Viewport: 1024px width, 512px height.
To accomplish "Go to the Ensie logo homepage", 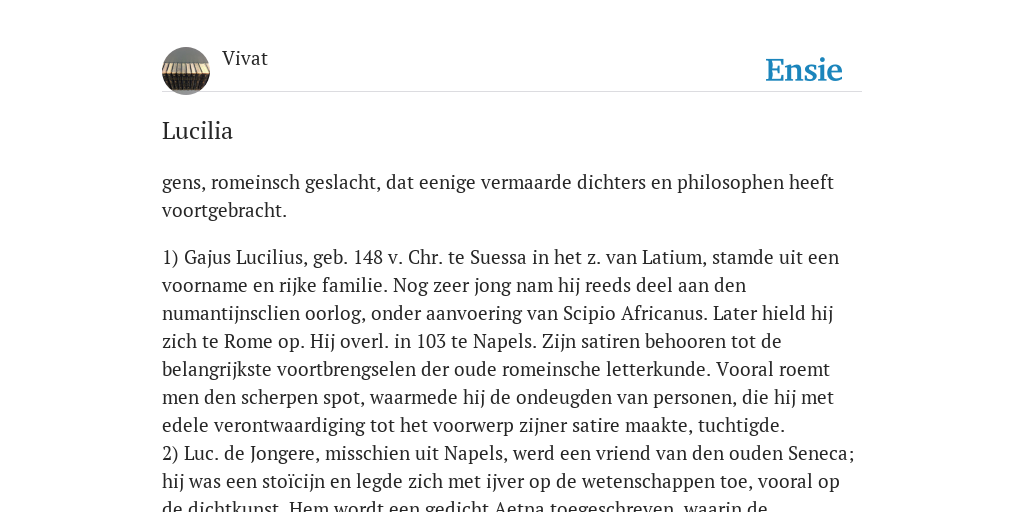I will click(804, 70).
